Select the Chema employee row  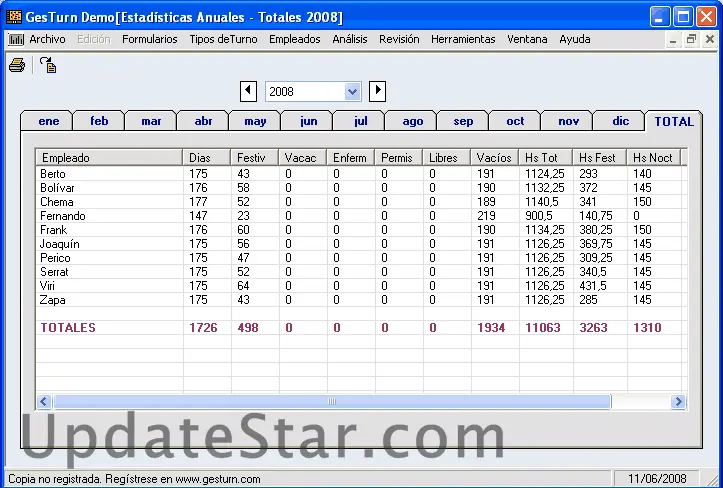tap(361, 202)
